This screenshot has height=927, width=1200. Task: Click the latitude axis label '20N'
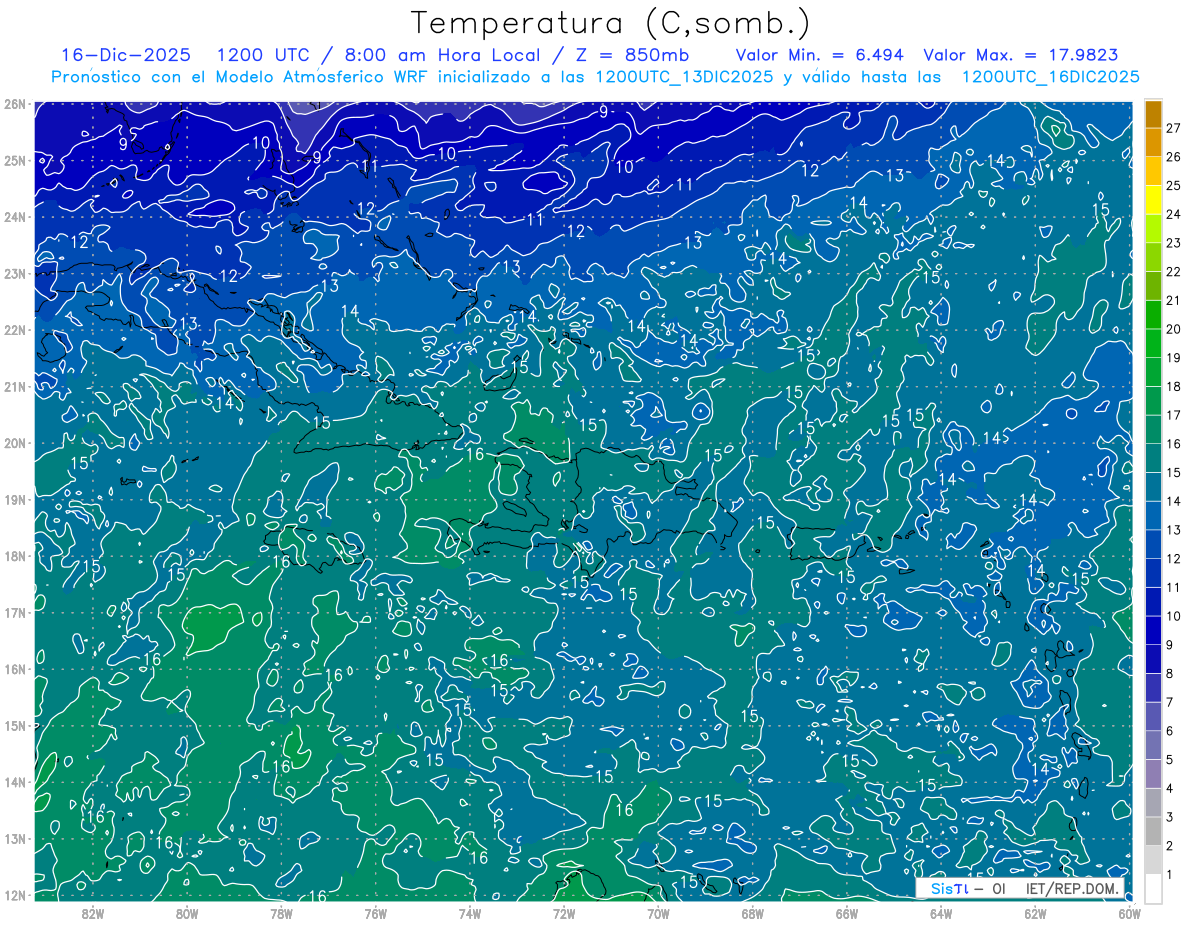pyautogui.click(x=15, y=443)
